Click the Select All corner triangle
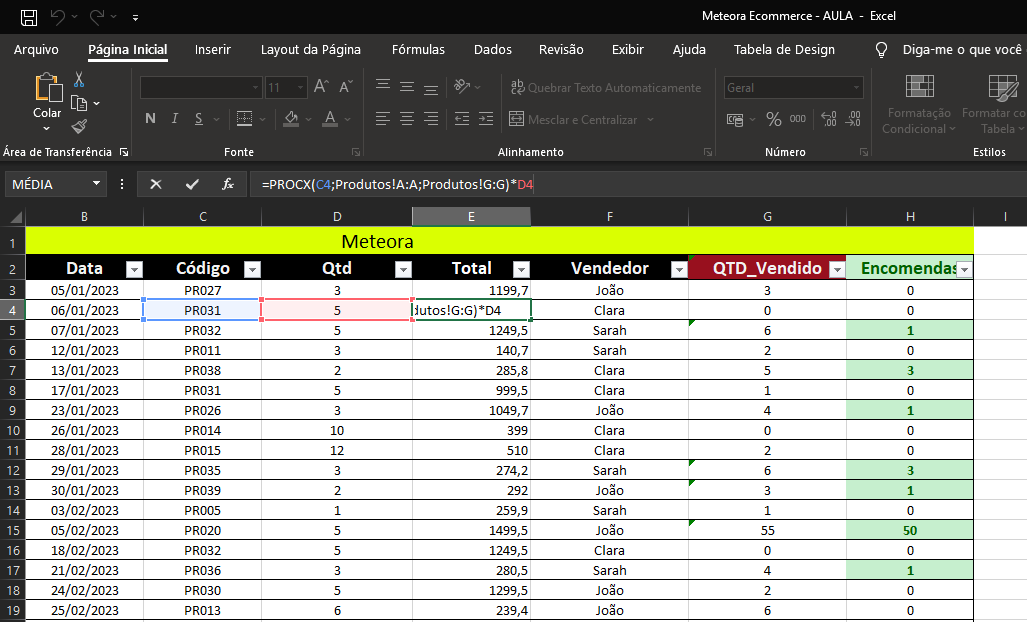 click(x=14, y=217)
